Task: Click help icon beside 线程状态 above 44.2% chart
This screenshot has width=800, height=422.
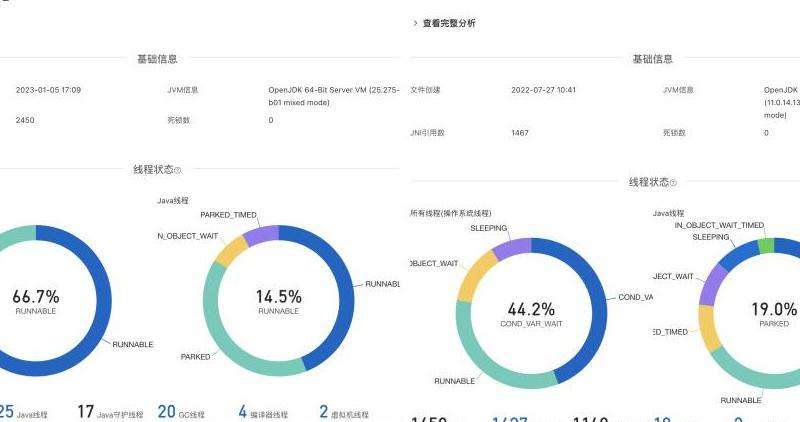Action: (673, 183)
